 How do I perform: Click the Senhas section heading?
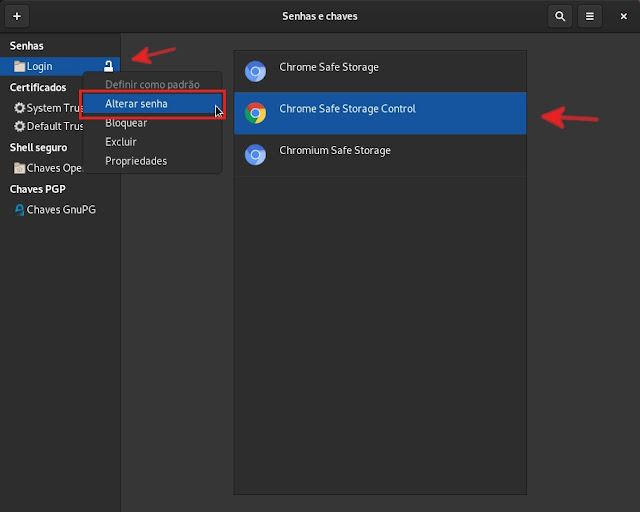27,46
